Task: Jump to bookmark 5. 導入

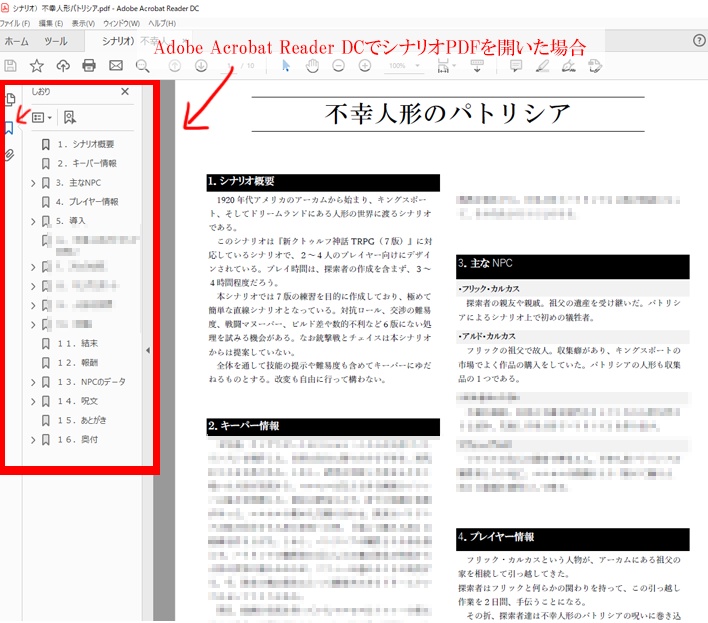Action: (x=70, y=221)
